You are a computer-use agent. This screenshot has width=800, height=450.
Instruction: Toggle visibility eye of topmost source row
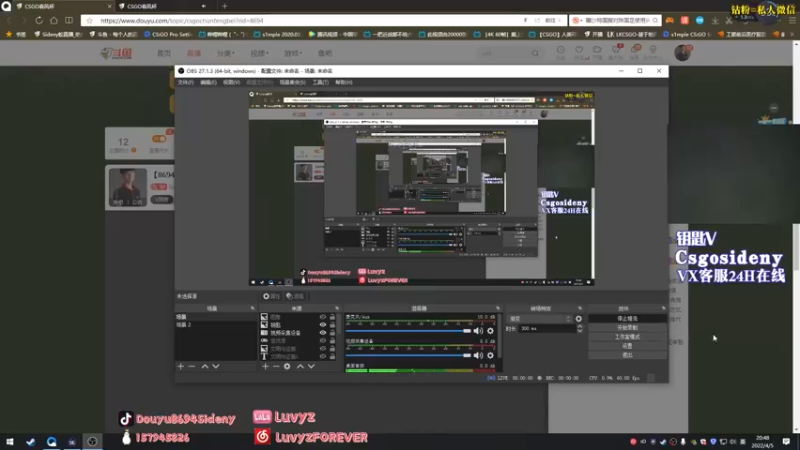322,317
